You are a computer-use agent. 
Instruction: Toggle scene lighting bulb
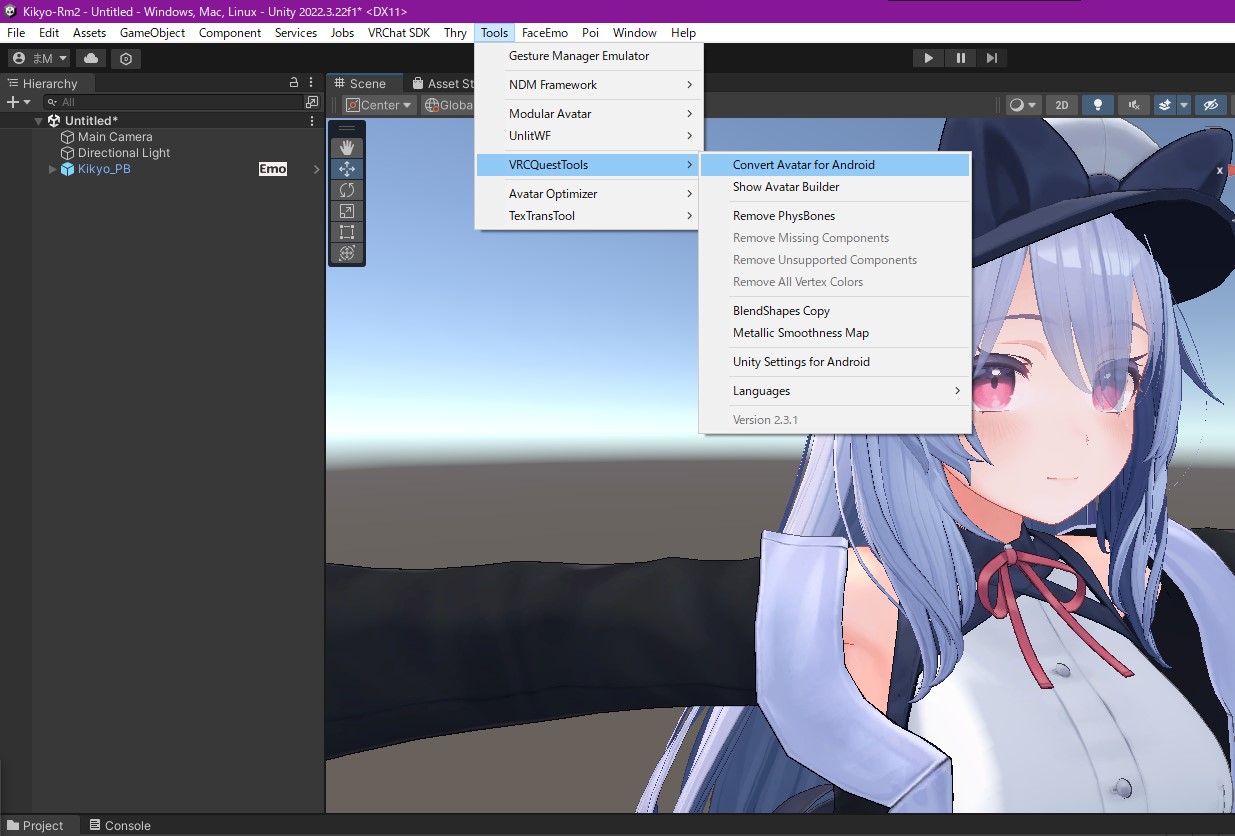pos(1098,105)
